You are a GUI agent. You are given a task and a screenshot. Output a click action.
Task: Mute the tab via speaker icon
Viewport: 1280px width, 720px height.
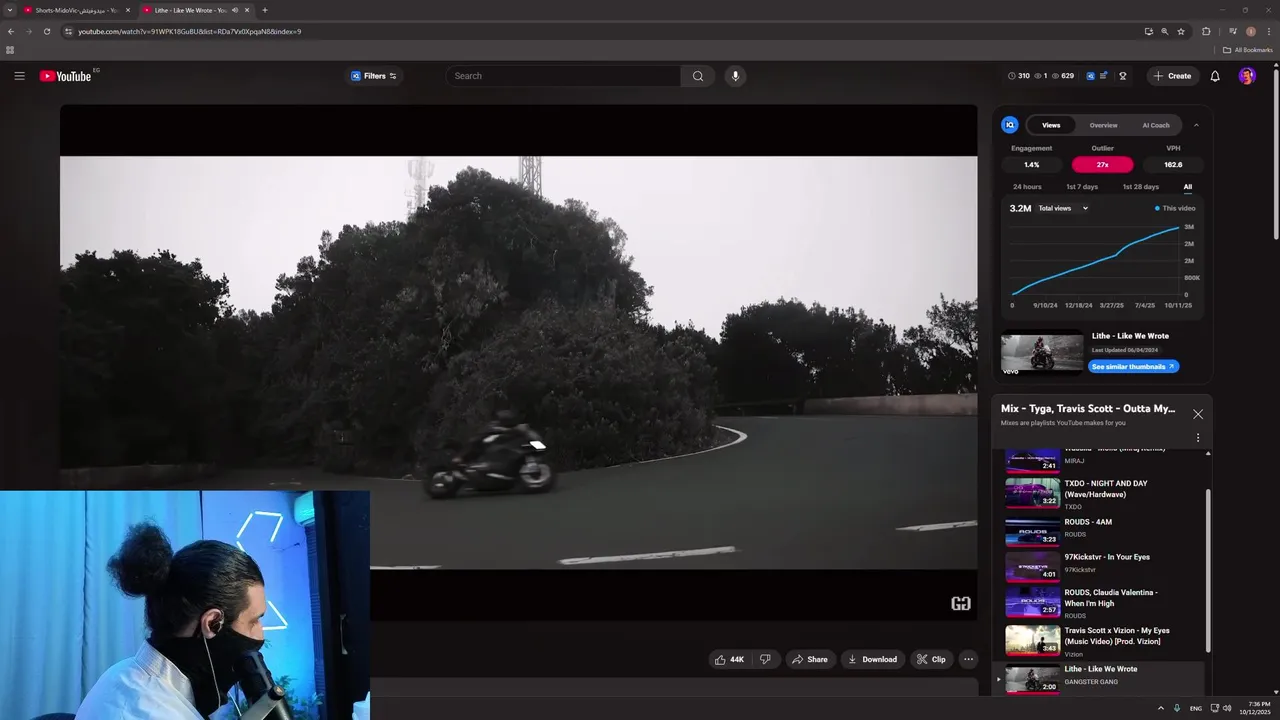tap(235, 10)
